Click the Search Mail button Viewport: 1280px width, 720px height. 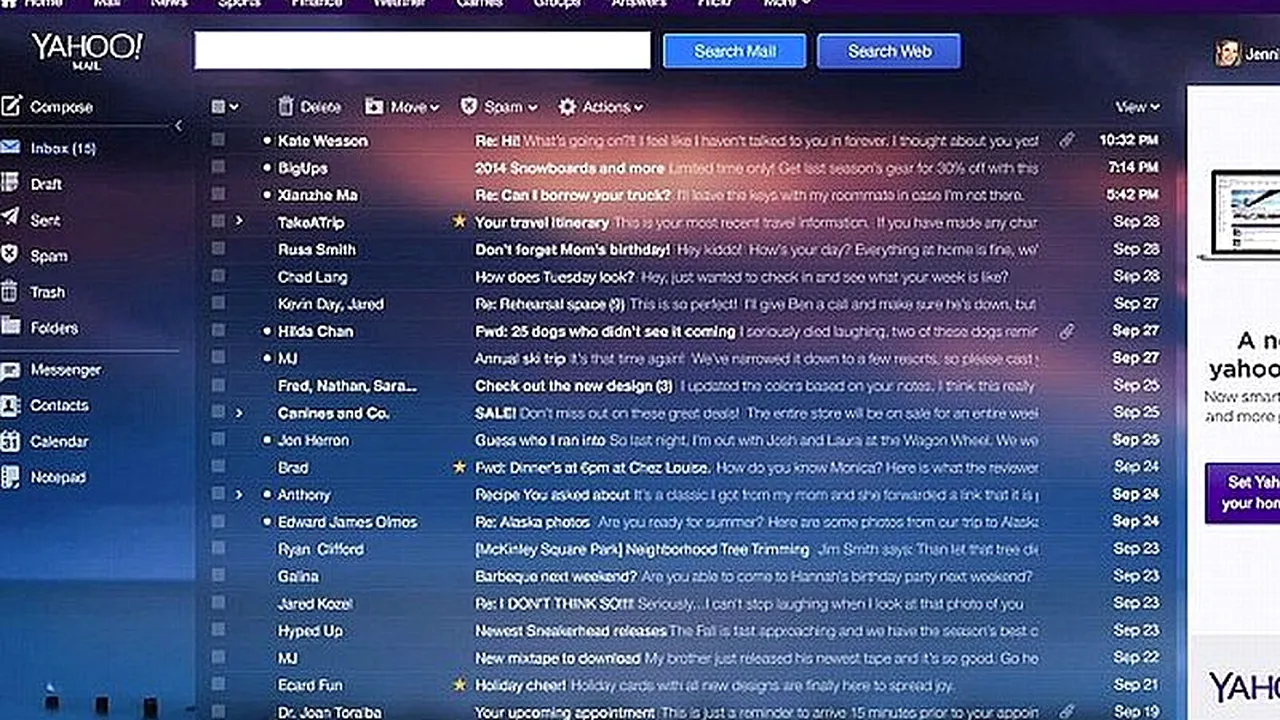(x=733, y=51)
